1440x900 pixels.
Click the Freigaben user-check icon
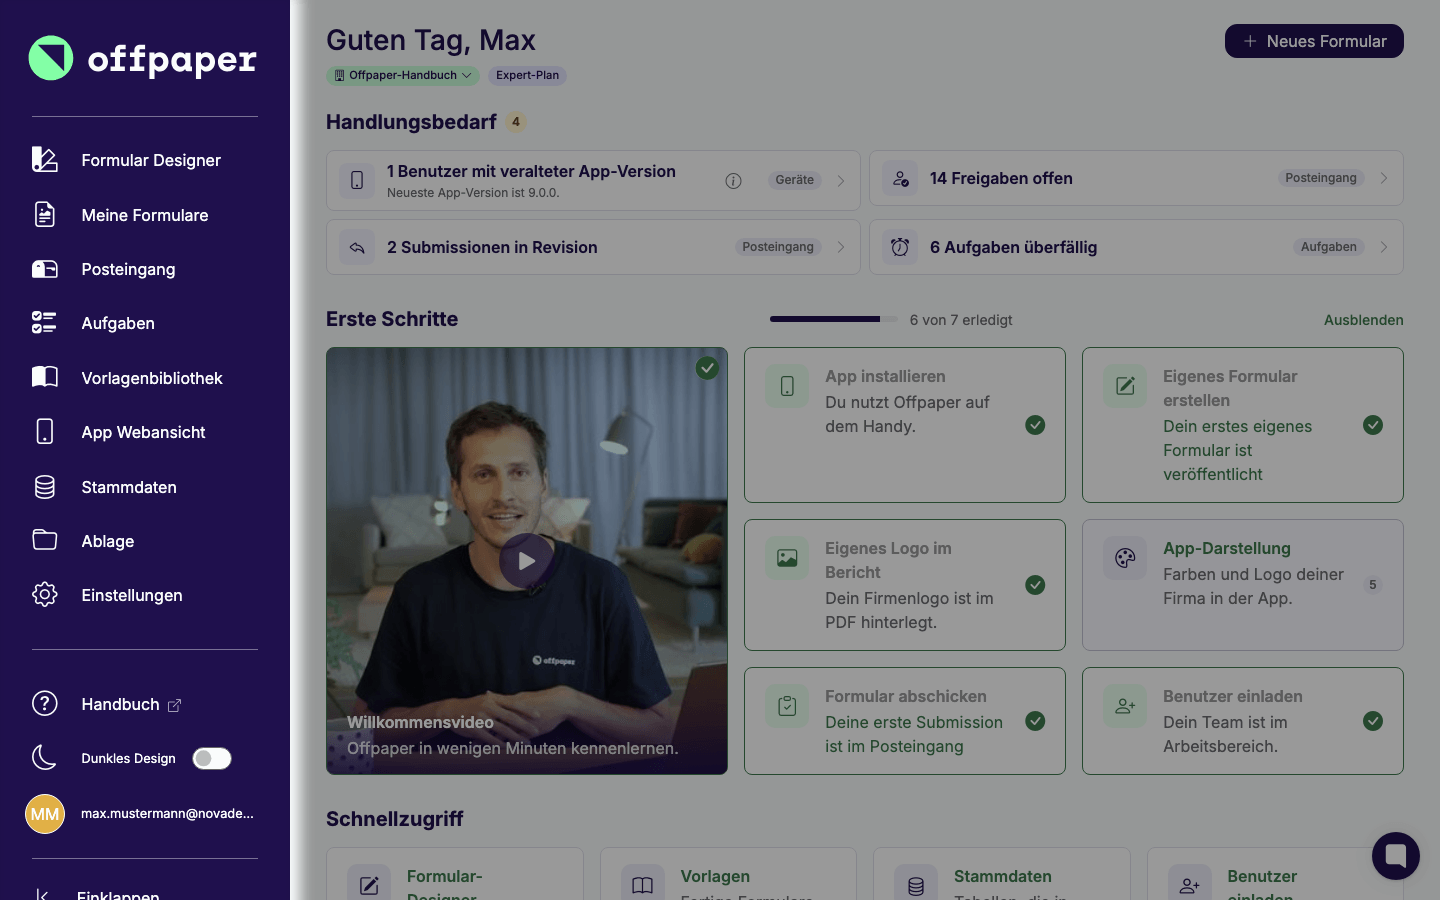tap(900, 178)
